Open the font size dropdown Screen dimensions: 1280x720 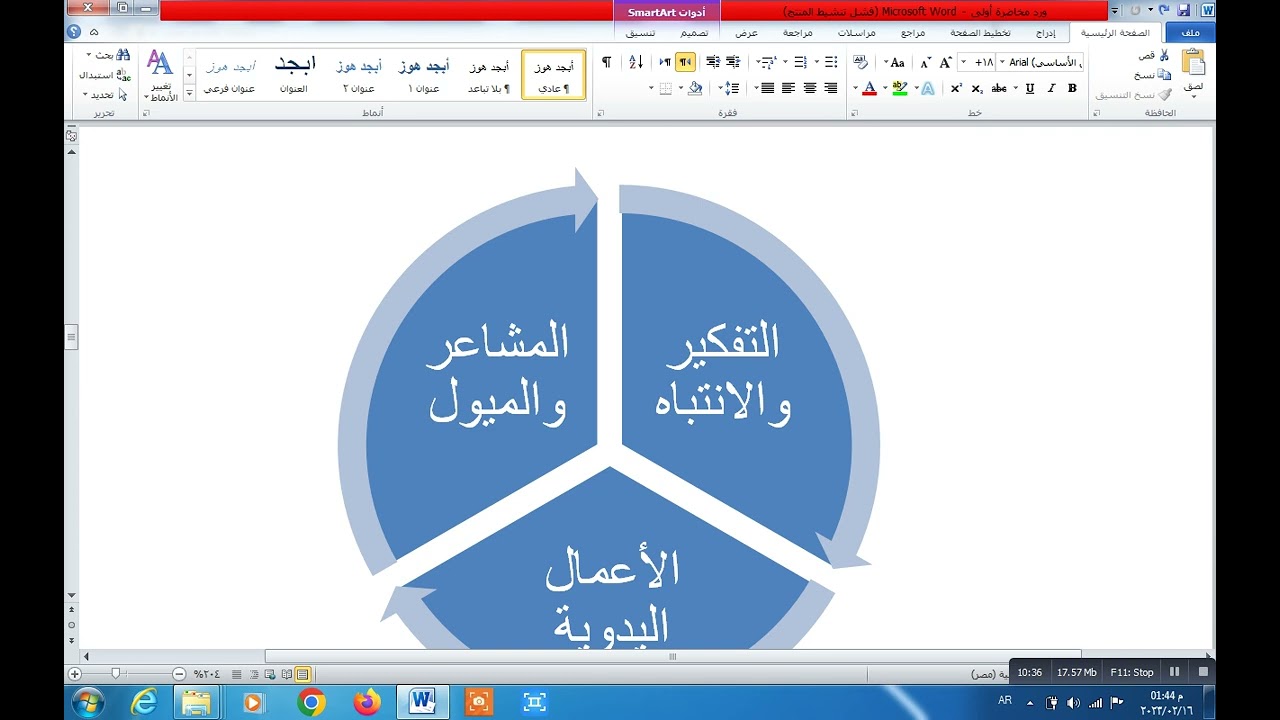pos(963,62)
